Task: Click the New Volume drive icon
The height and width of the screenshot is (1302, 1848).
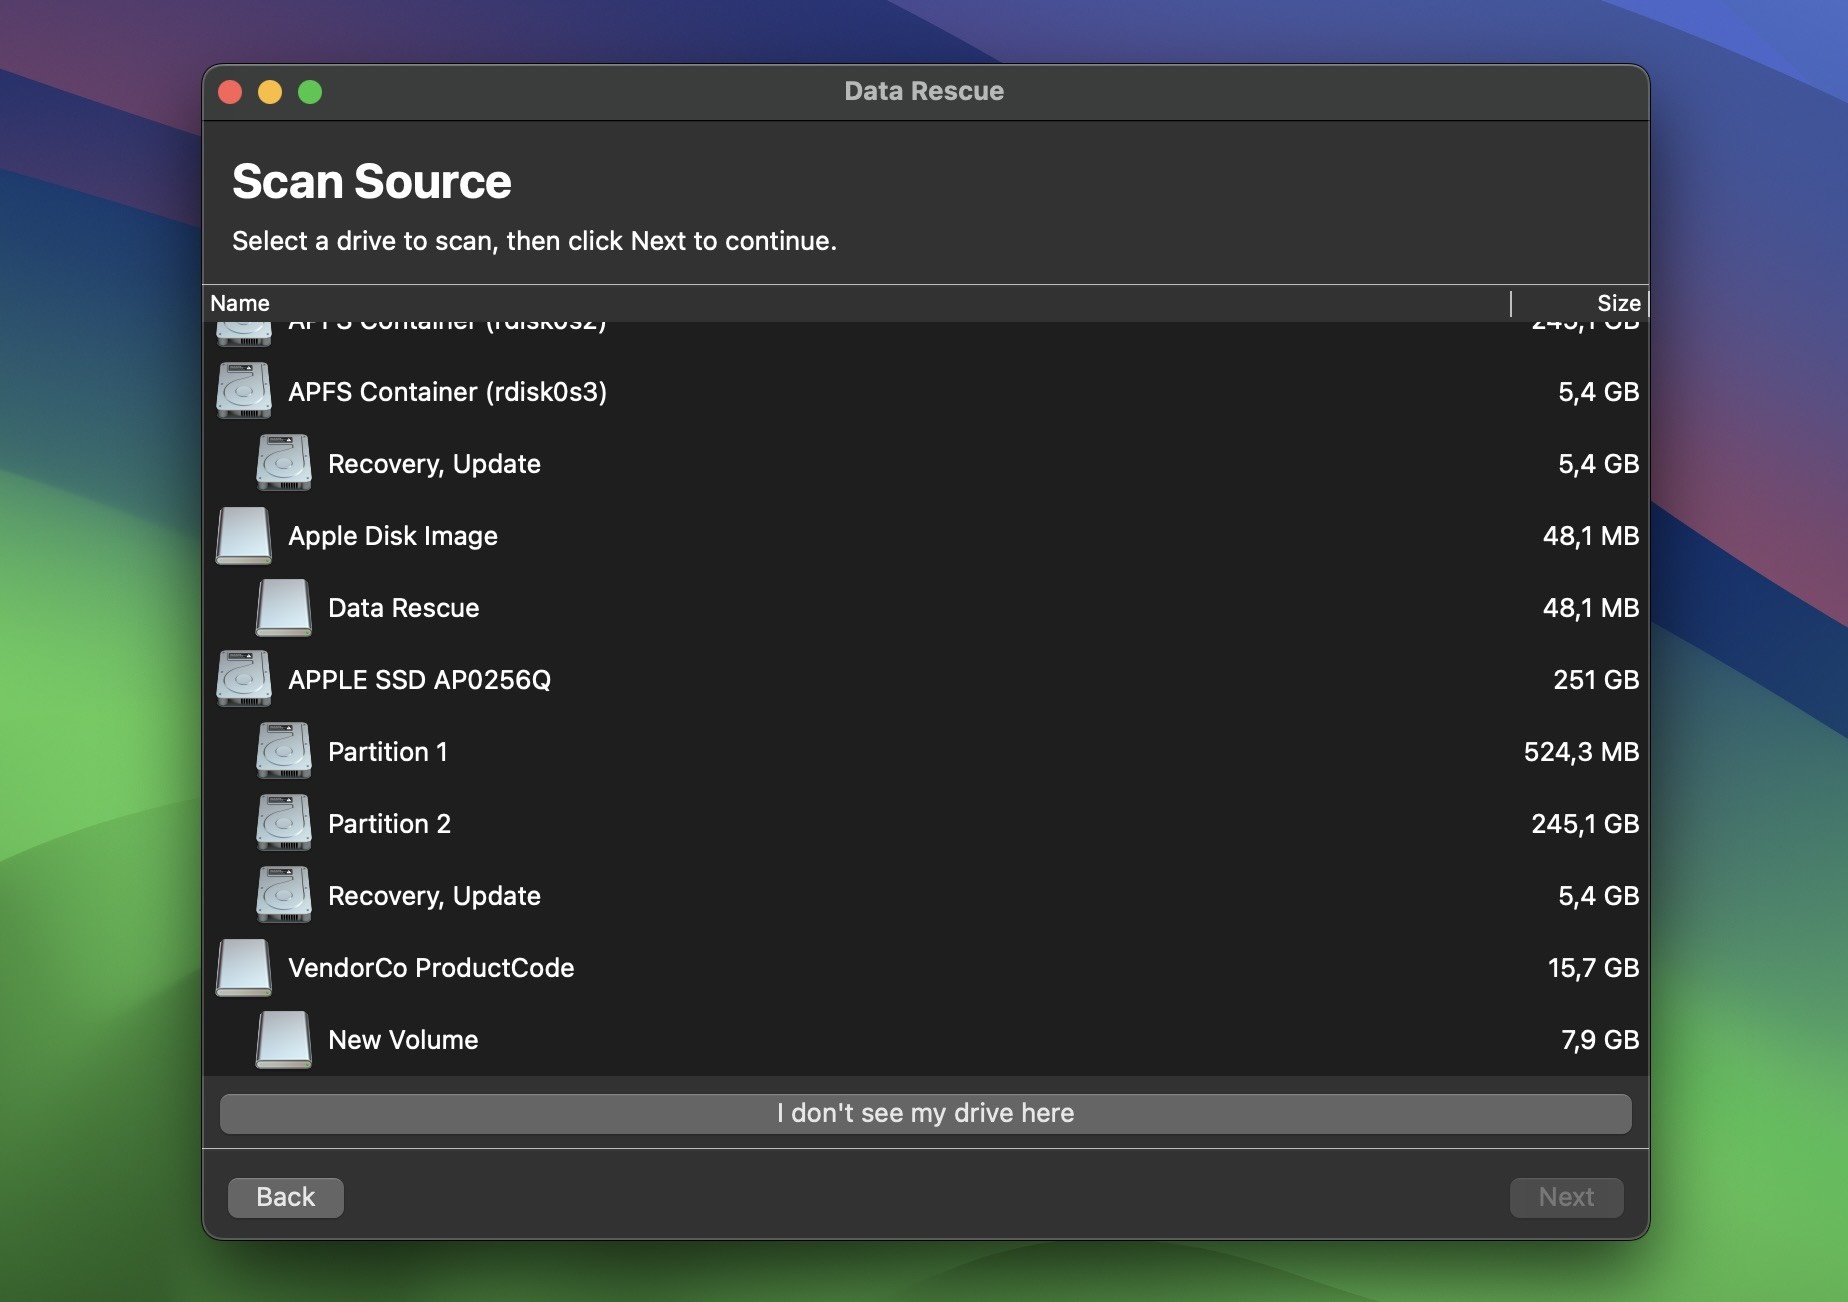Action: tap(284, 1039)
